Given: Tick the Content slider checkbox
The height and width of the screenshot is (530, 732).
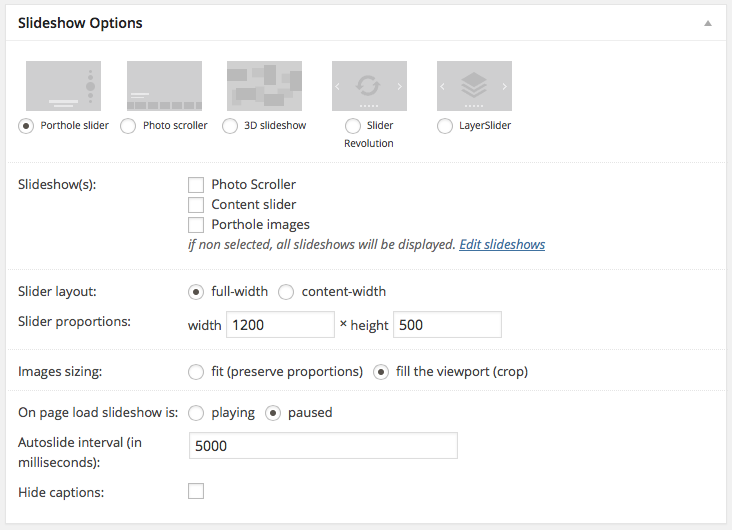Looking at the screenshot, I should click(x=196, y=205).
